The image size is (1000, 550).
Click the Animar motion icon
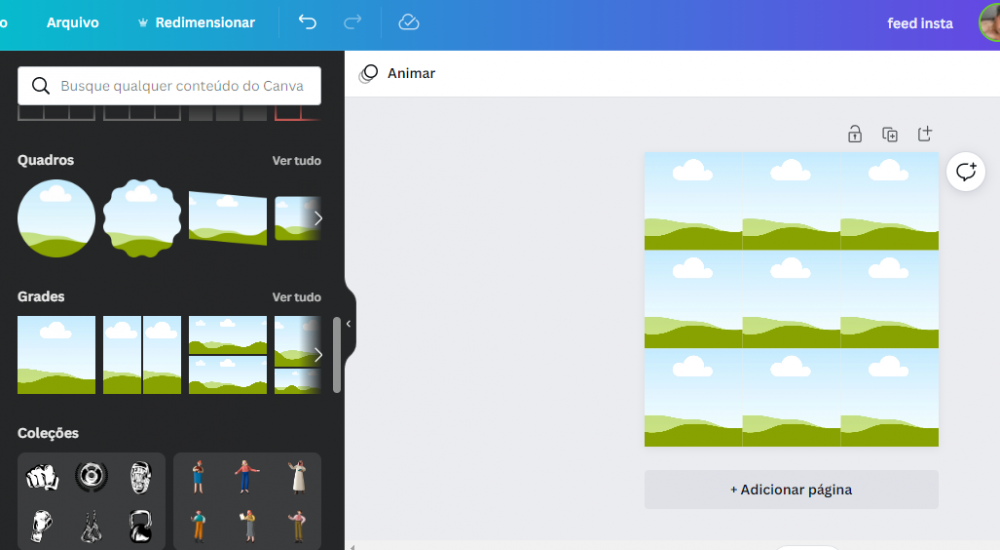369,73
